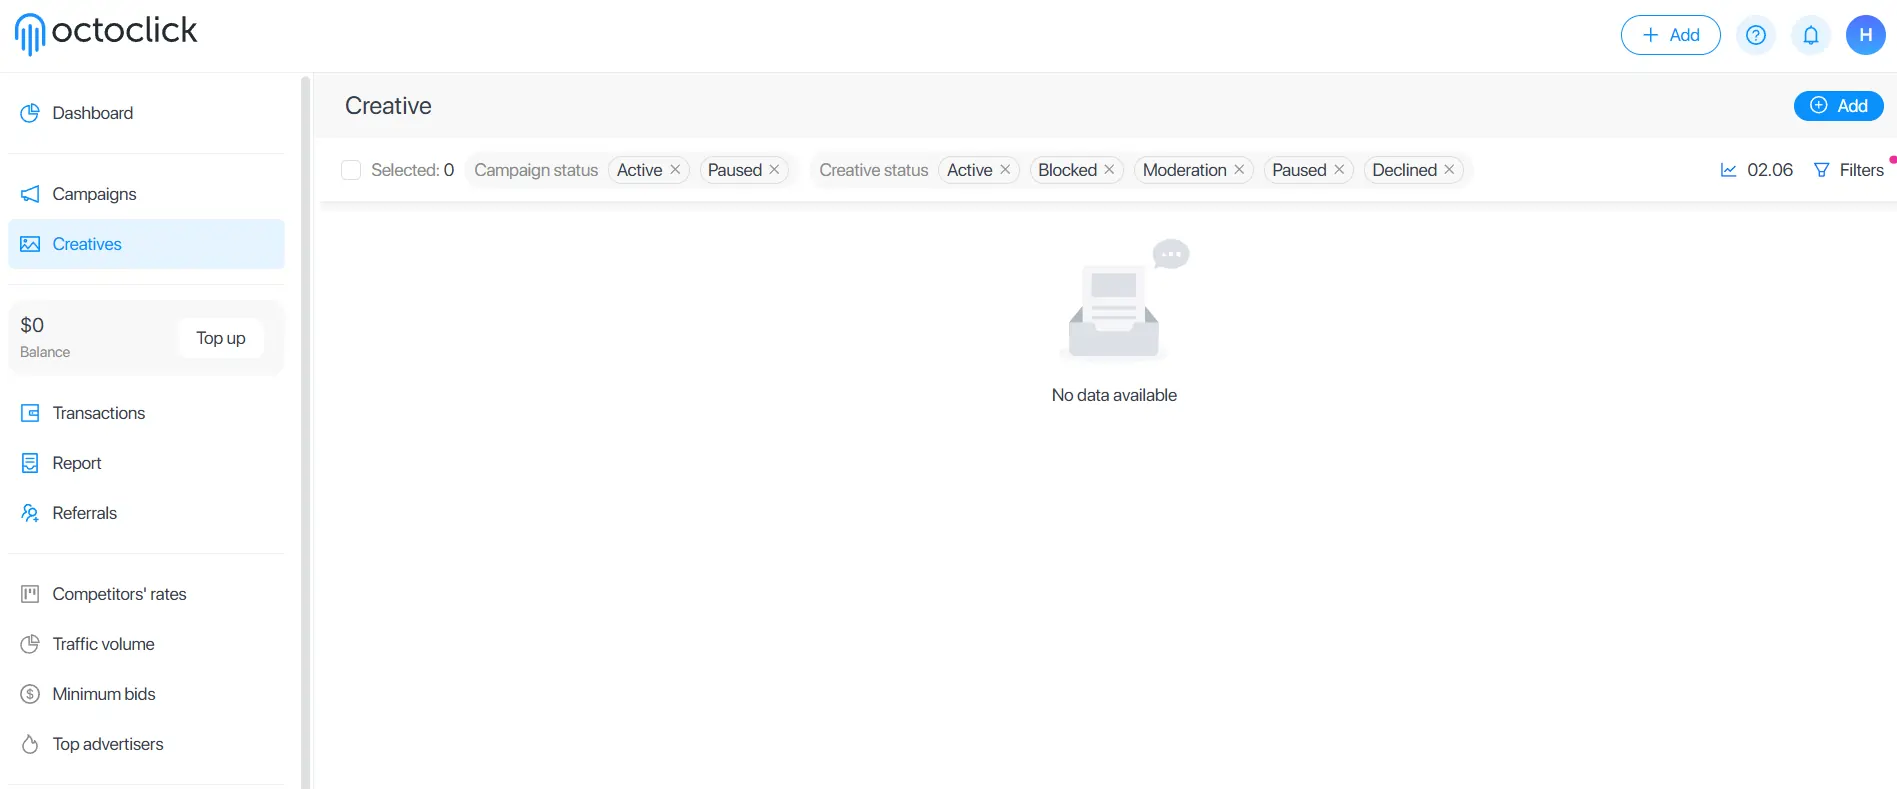Viewport: 1897px width, 789px height.
Task: Remove Blocked creative status filter
Action: tap(1109, 170)
